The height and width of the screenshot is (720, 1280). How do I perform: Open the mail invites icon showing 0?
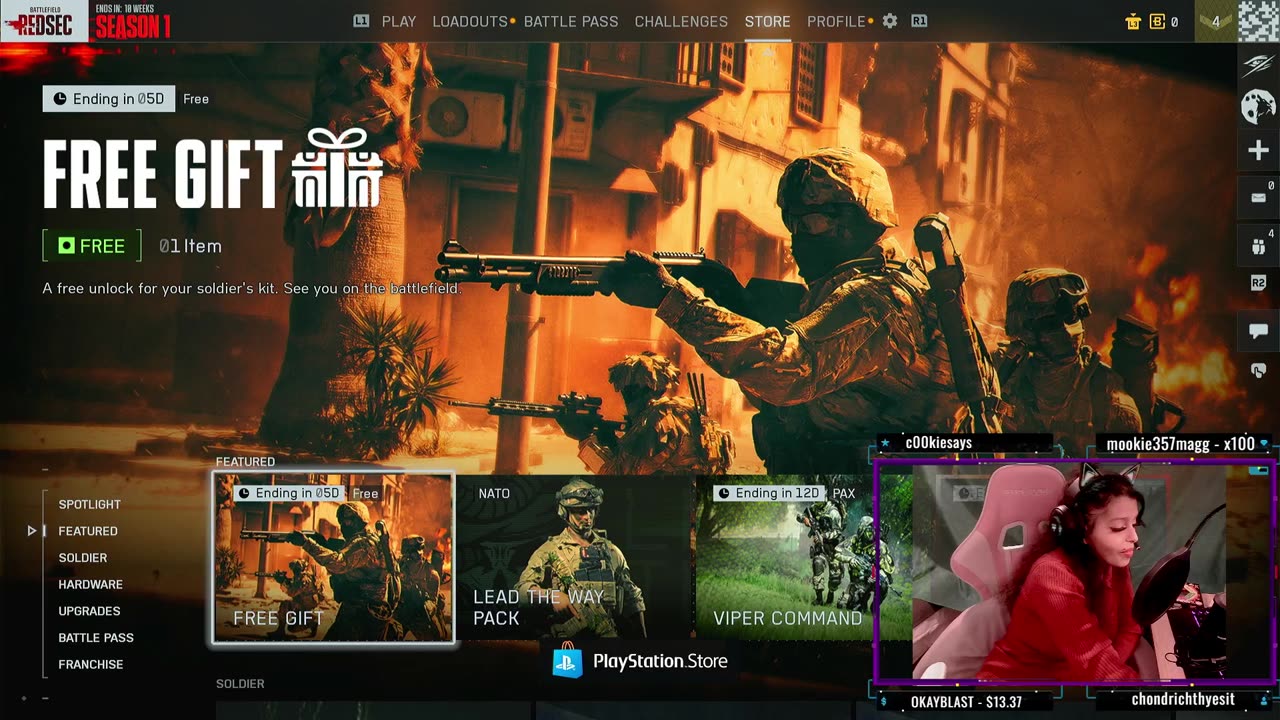(x=1258, y=197)
